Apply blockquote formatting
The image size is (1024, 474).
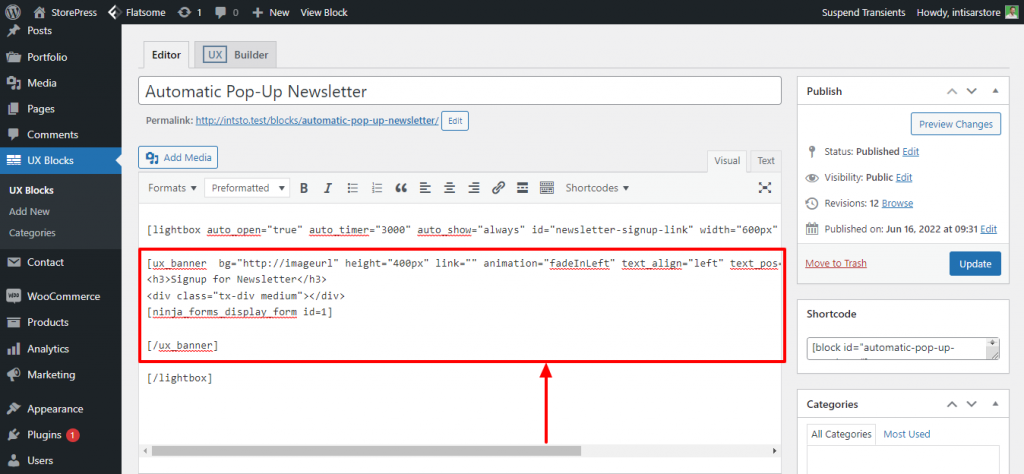[x=401, y=188]
